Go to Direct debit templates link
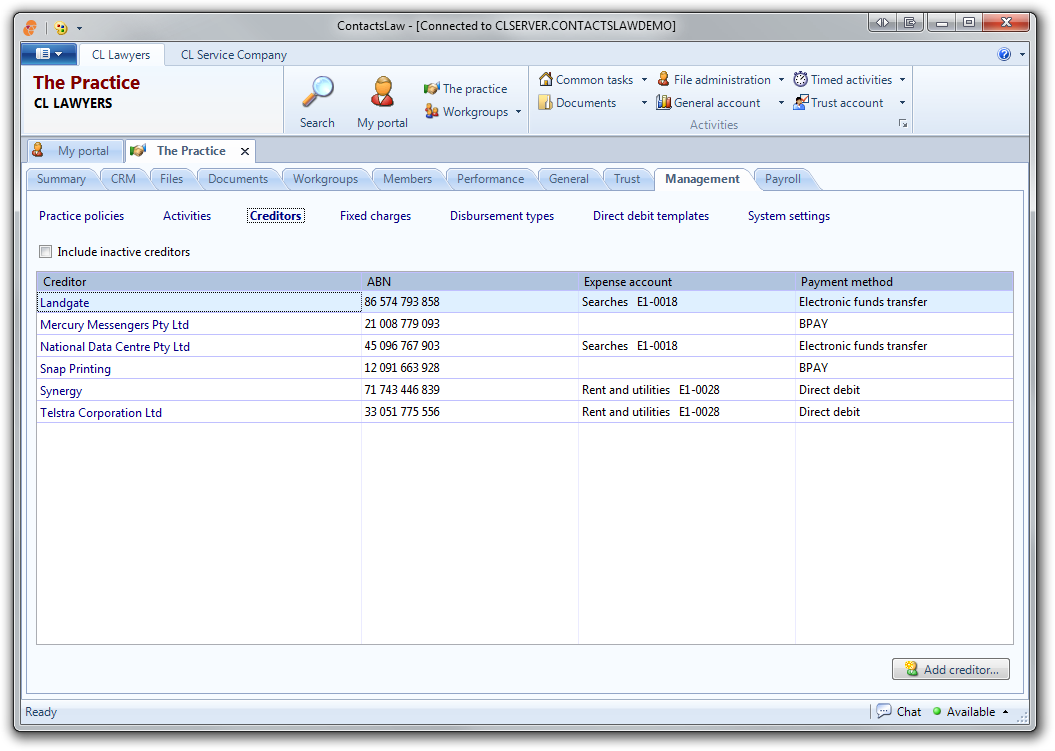This screenshot has height=751, width=1055. coord(651,216)
